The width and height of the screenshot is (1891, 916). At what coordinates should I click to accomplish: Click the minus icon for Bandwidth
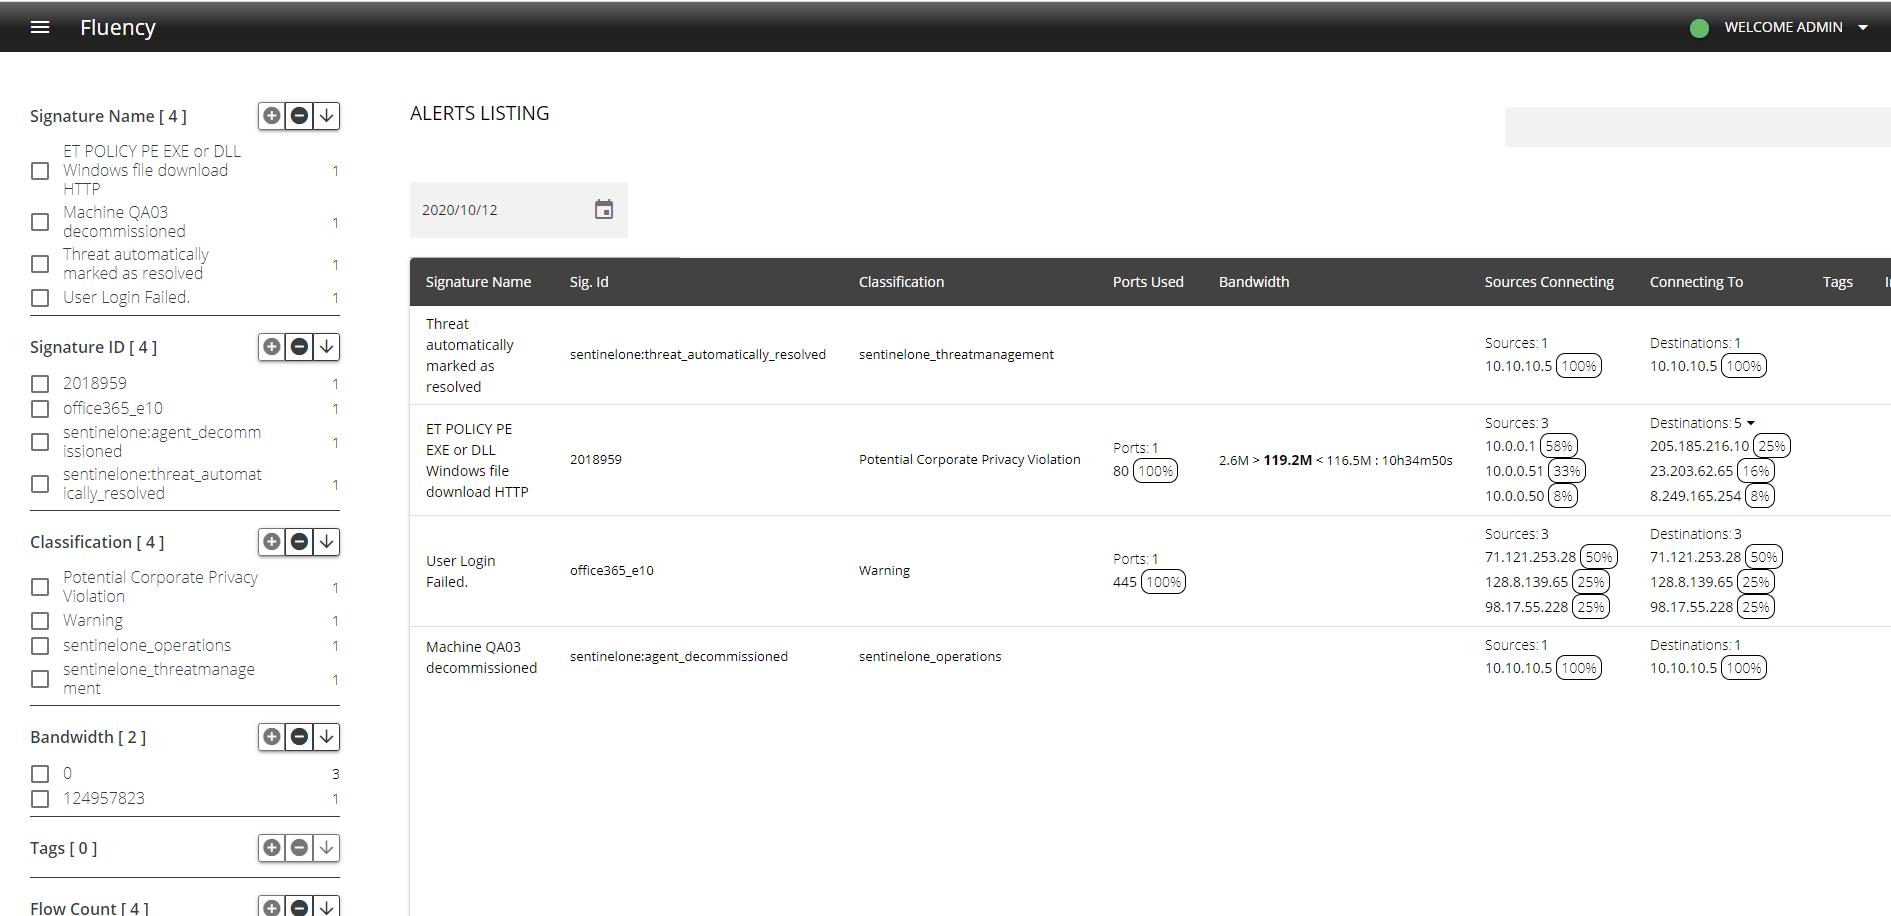pyautogui.click(x=299, y=737)
